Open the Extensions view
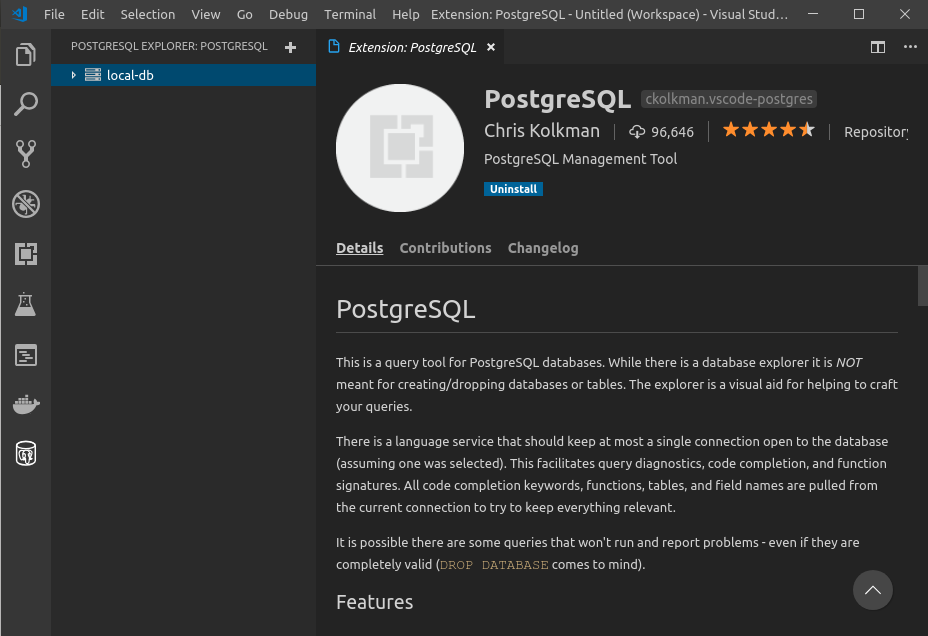Viewport: 928px width, 636px height. (25, 254)
